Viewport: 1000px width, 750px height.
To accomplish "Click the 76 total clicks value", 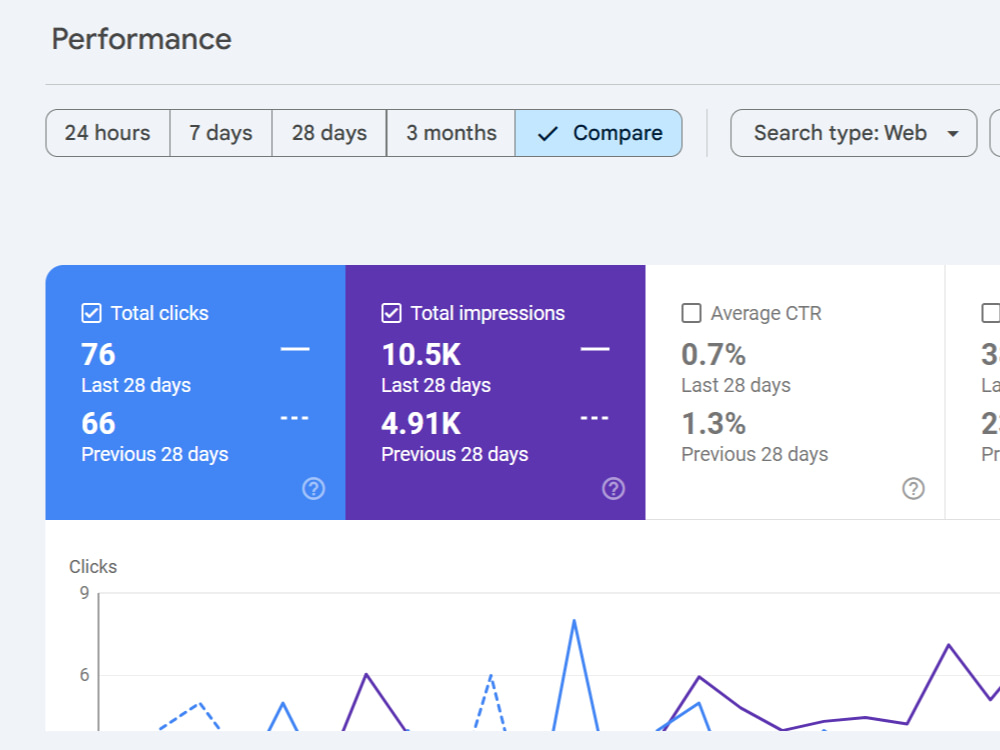I will pyautogui.click(x=98, y=355).
